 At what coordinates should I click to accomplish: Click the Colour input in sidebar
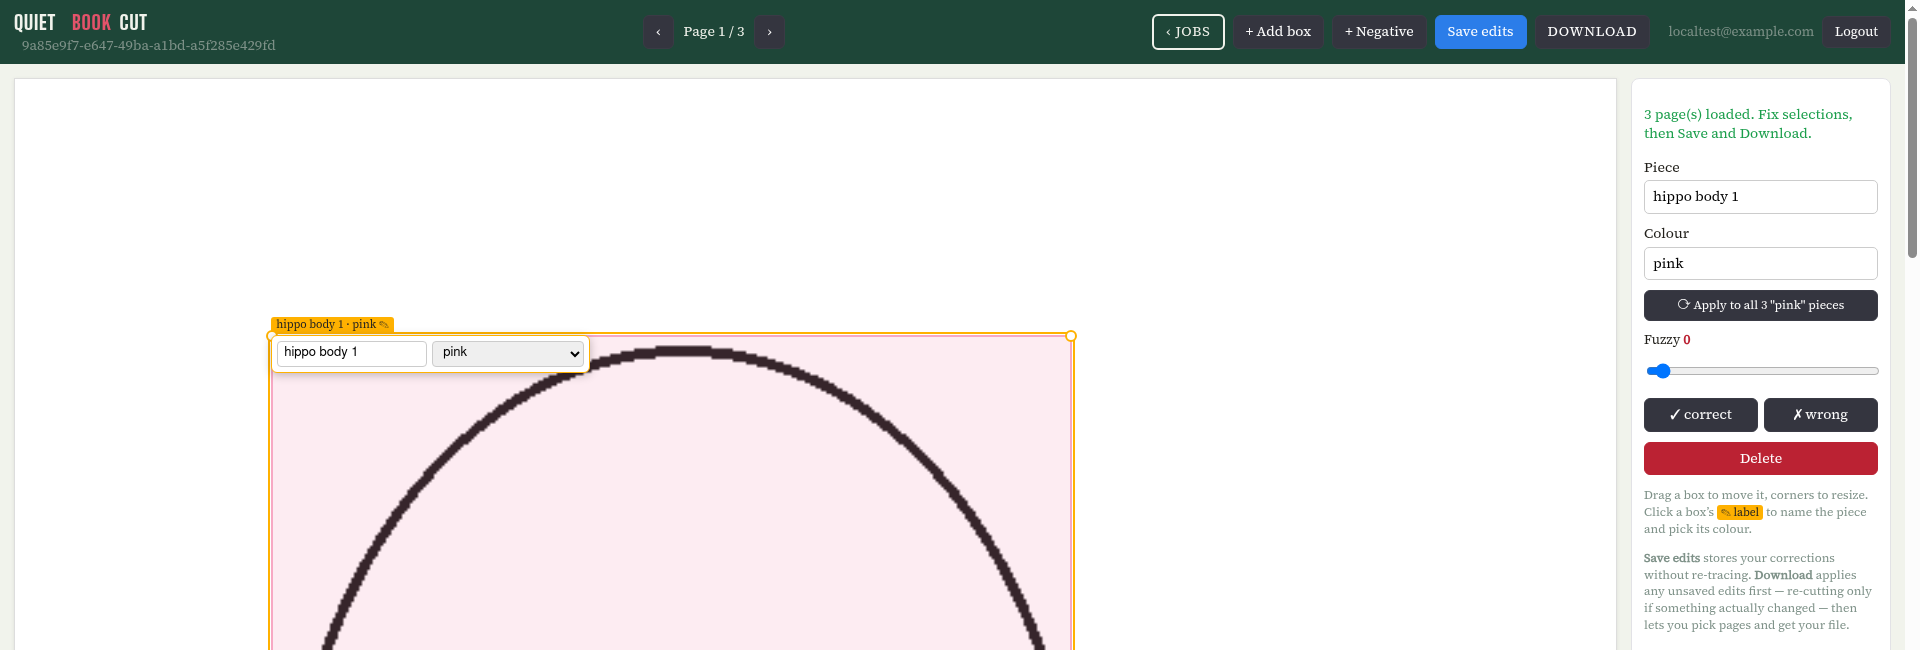point(1760,264)
